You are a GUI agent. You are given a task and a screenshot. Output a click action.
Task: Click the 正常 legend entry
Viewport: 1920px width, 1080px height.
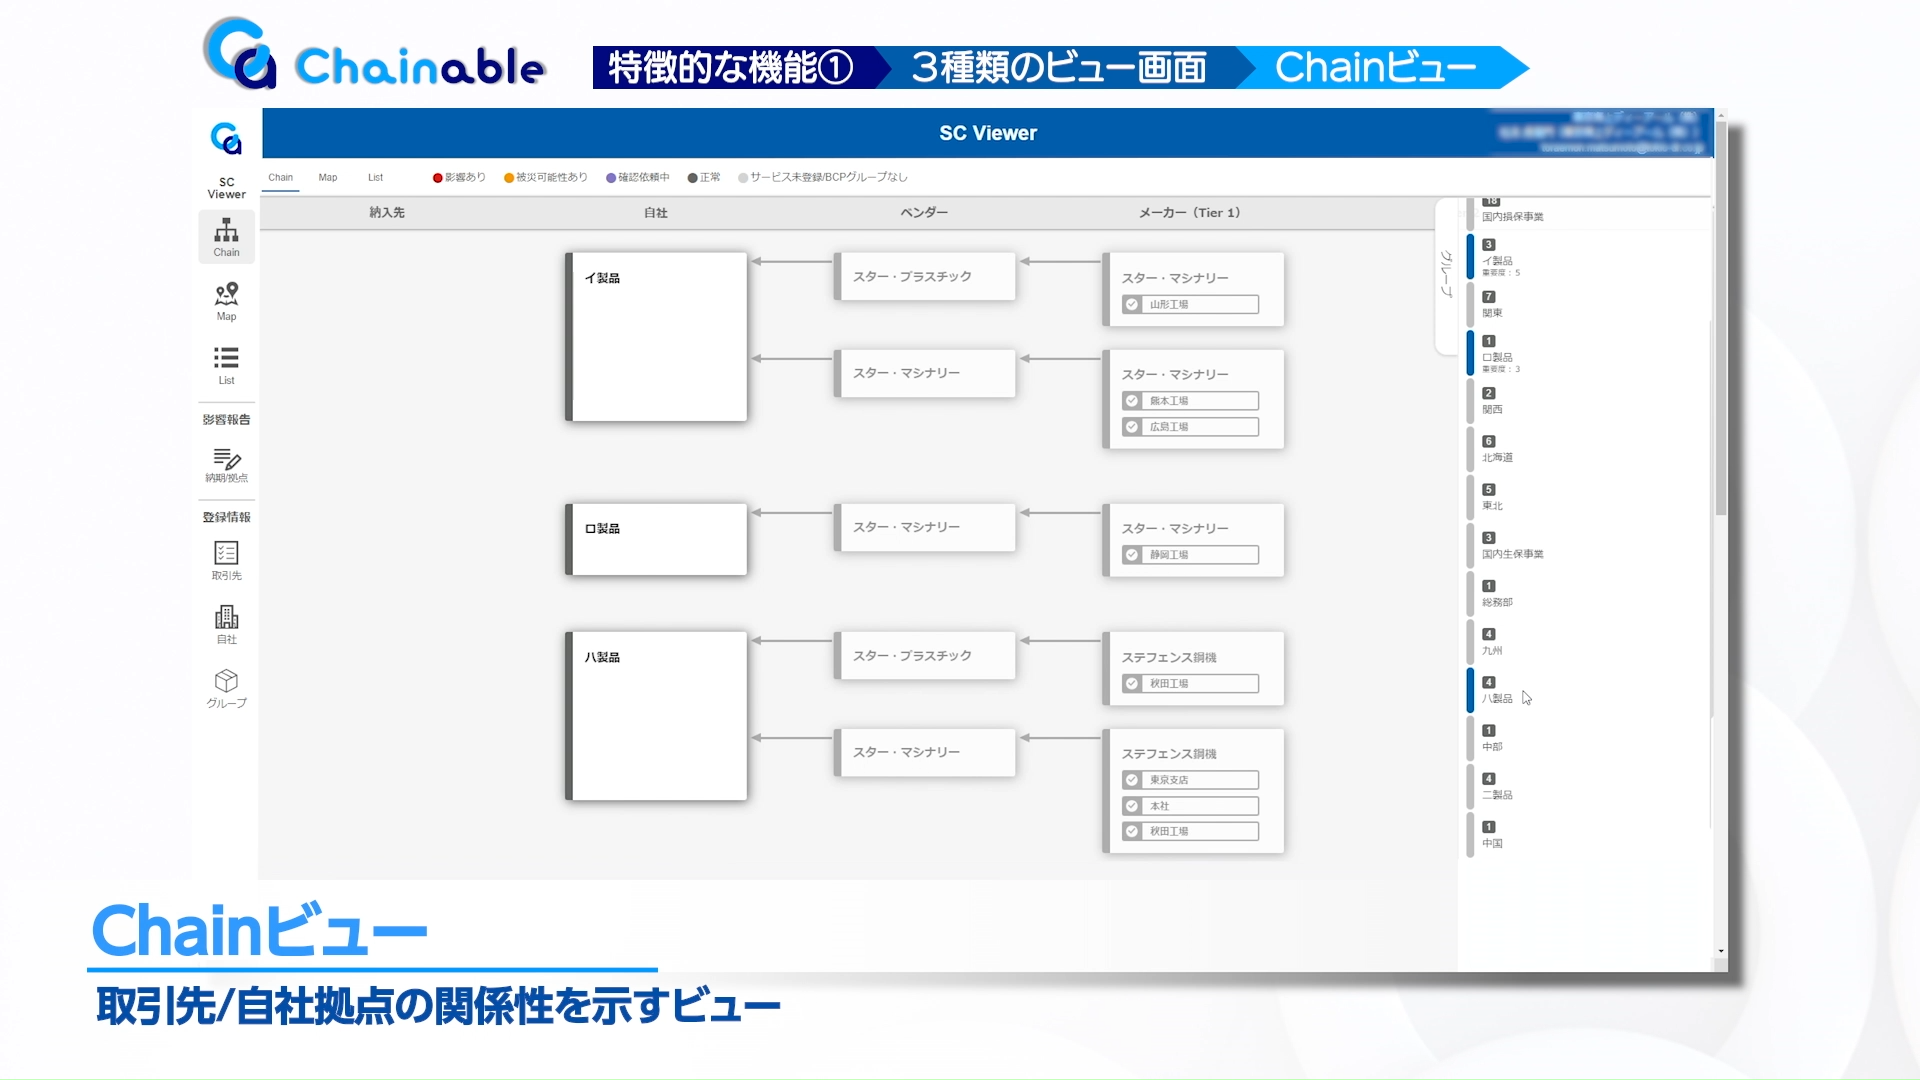(704, 178)
